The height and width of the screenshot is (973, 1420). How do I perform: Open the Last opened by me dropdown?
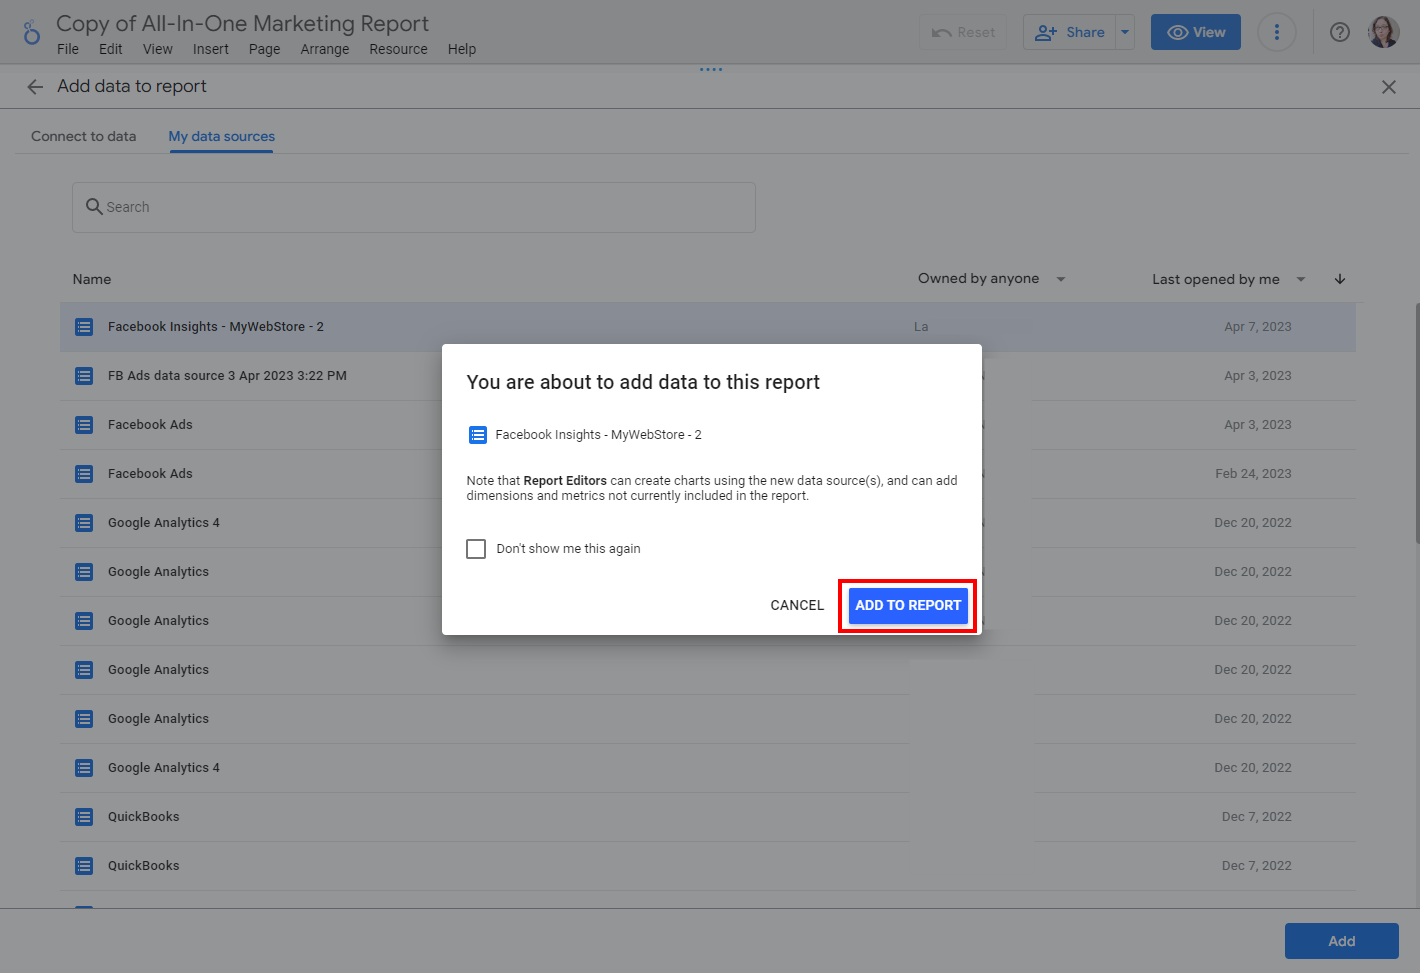[x=1228, y=279]
